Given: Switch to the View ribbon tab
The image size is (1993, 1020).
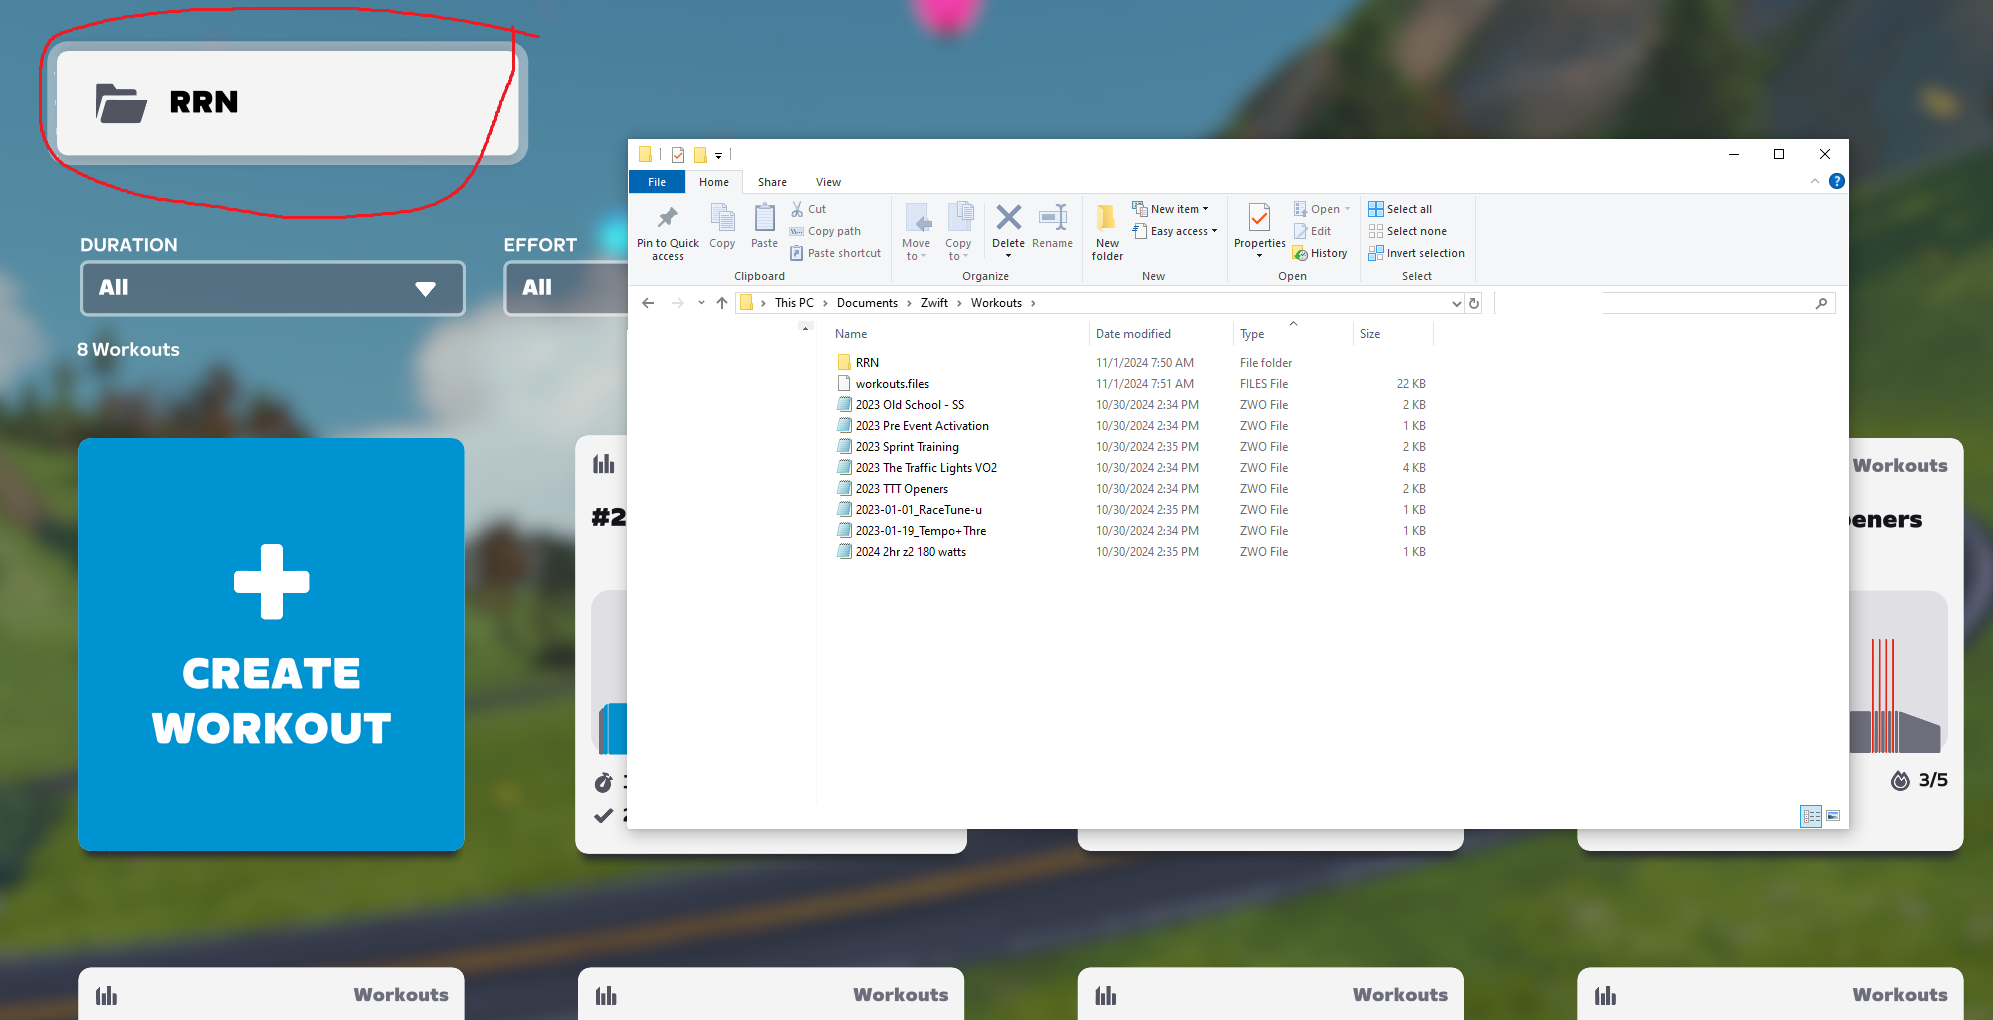Looking at the screenshot, I should 828,182.
